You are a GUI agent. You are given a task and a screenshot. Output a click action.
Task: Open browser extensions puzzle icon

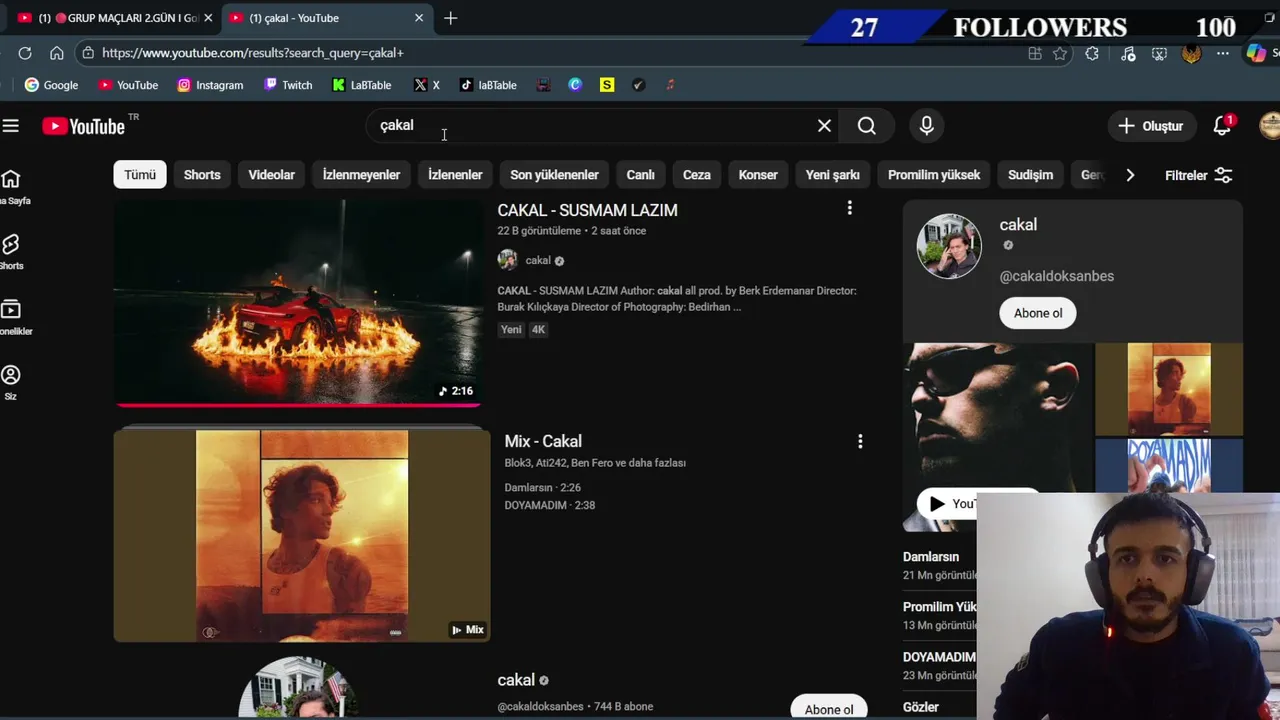(1092, 54)
